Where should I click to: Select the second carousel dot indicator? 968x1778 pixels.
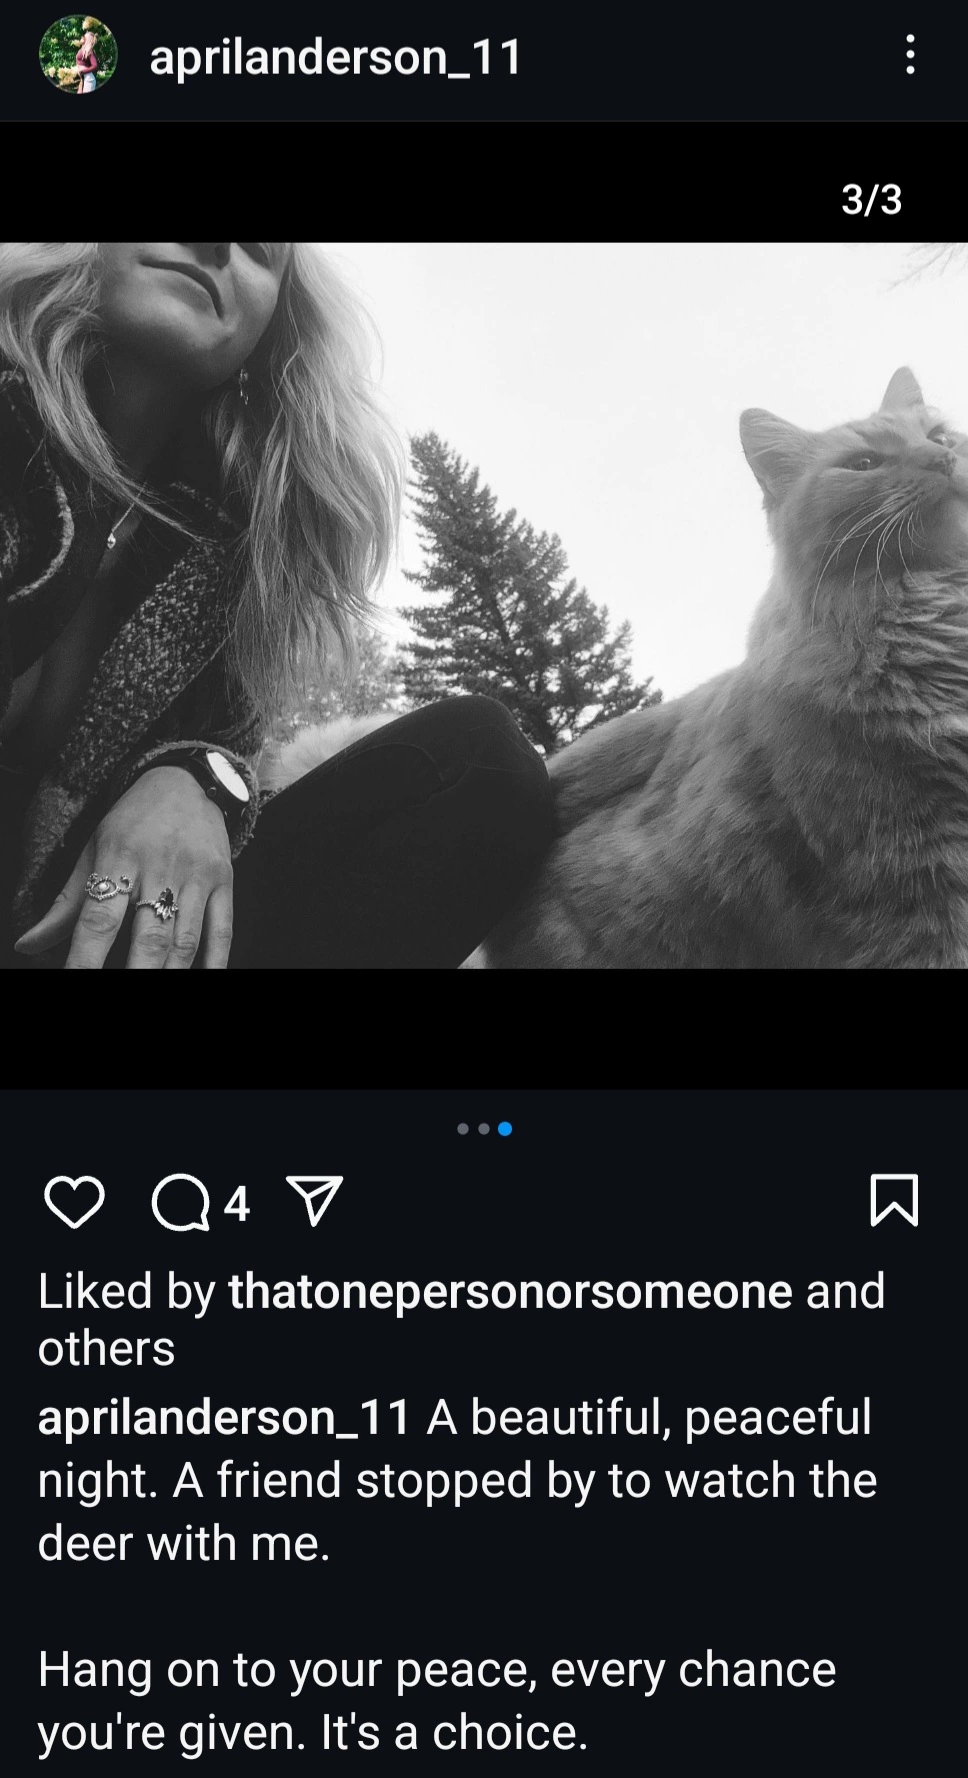click(x=484, y=1129)
